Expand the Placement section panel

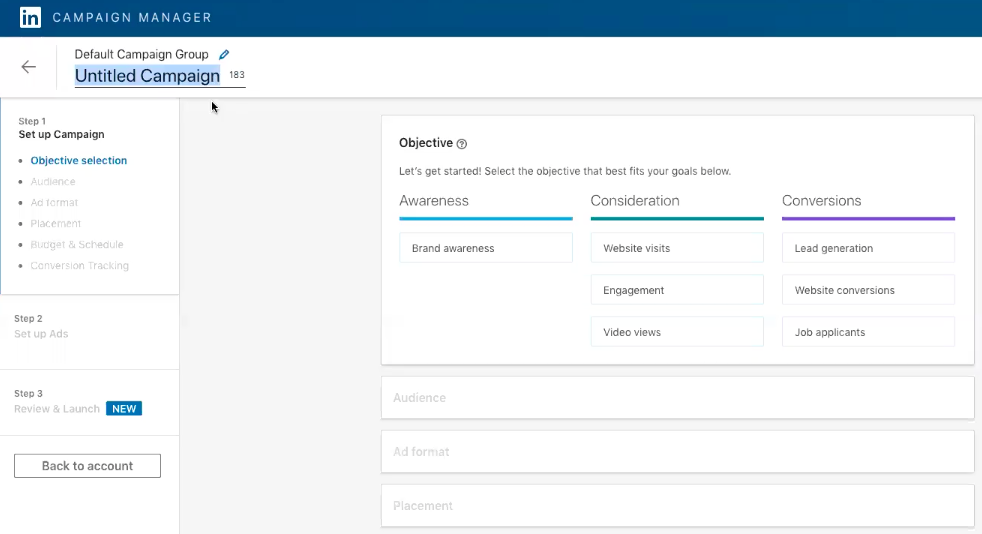[677, 506]
